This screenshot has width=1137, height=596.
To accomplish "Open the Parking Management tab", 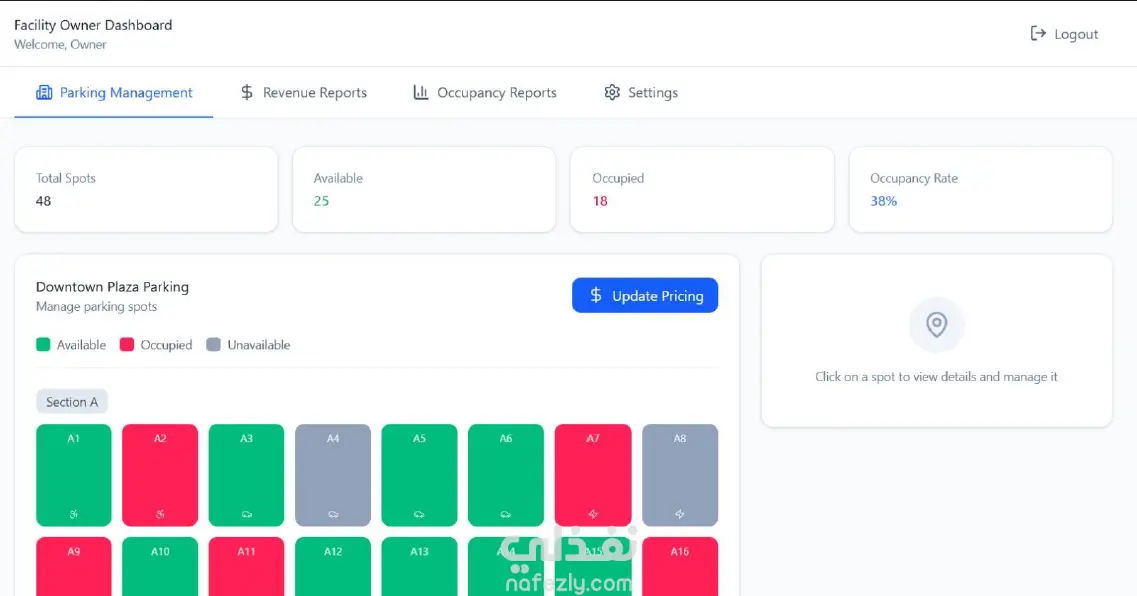I will click(x=114, y=93).
